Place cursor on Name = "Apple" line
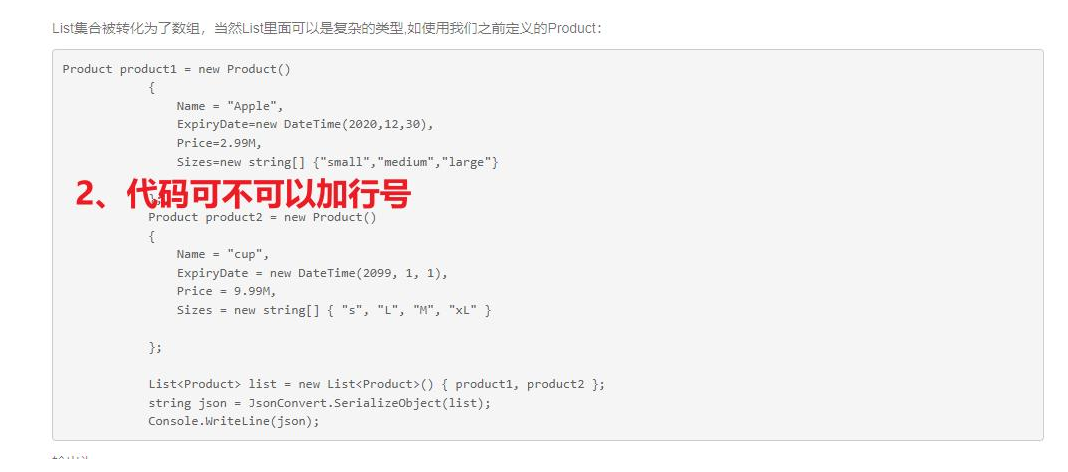1068x472 pixels. [x=230, y=106]
